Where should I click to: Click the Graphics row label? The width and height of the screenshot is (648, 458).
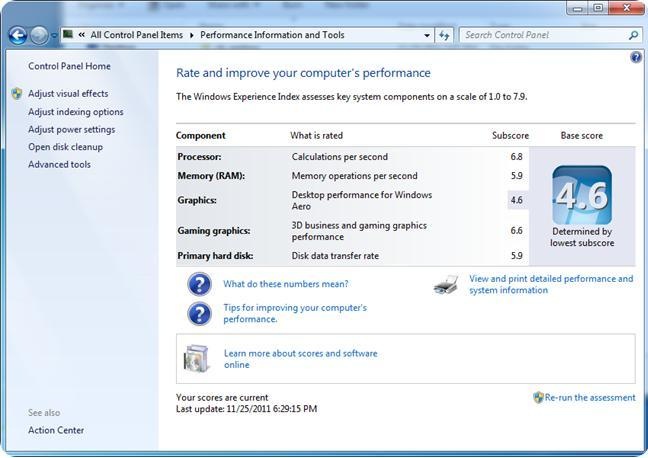pos(197,200)
